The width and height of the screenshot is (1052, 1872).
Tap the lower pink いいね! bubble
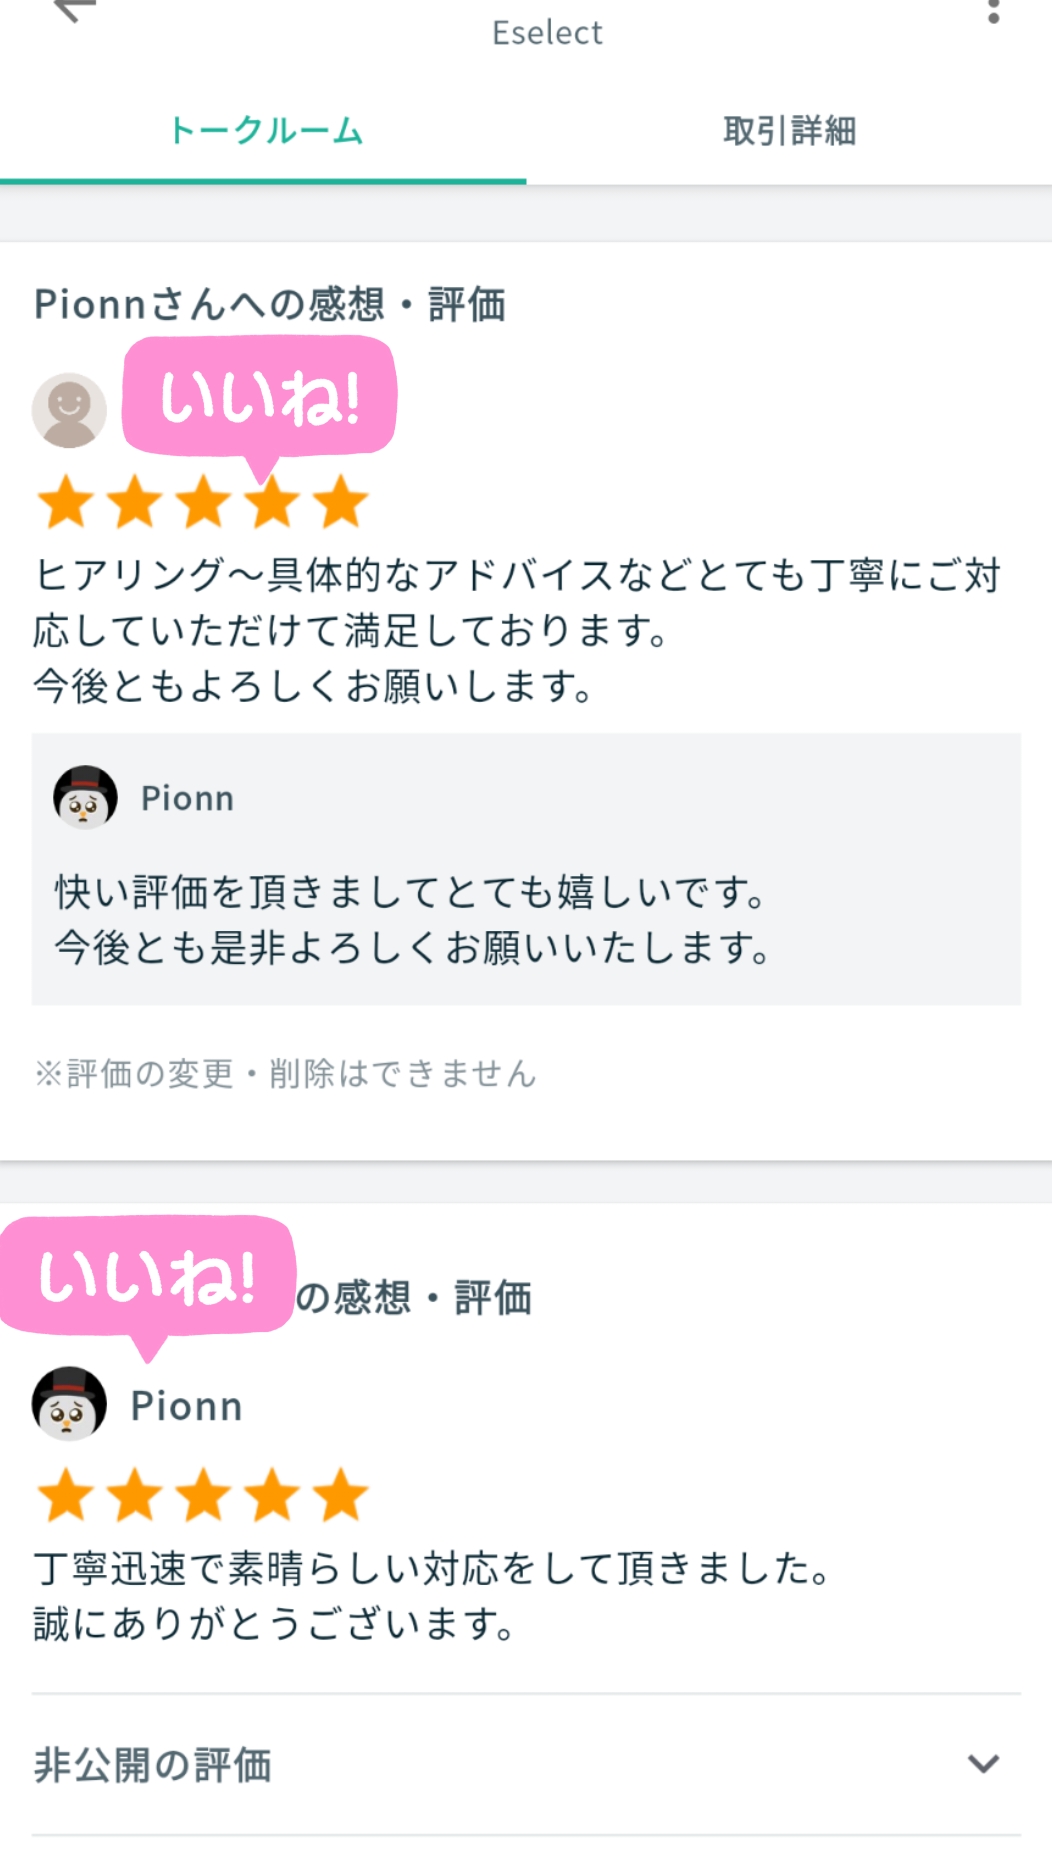147,1277
